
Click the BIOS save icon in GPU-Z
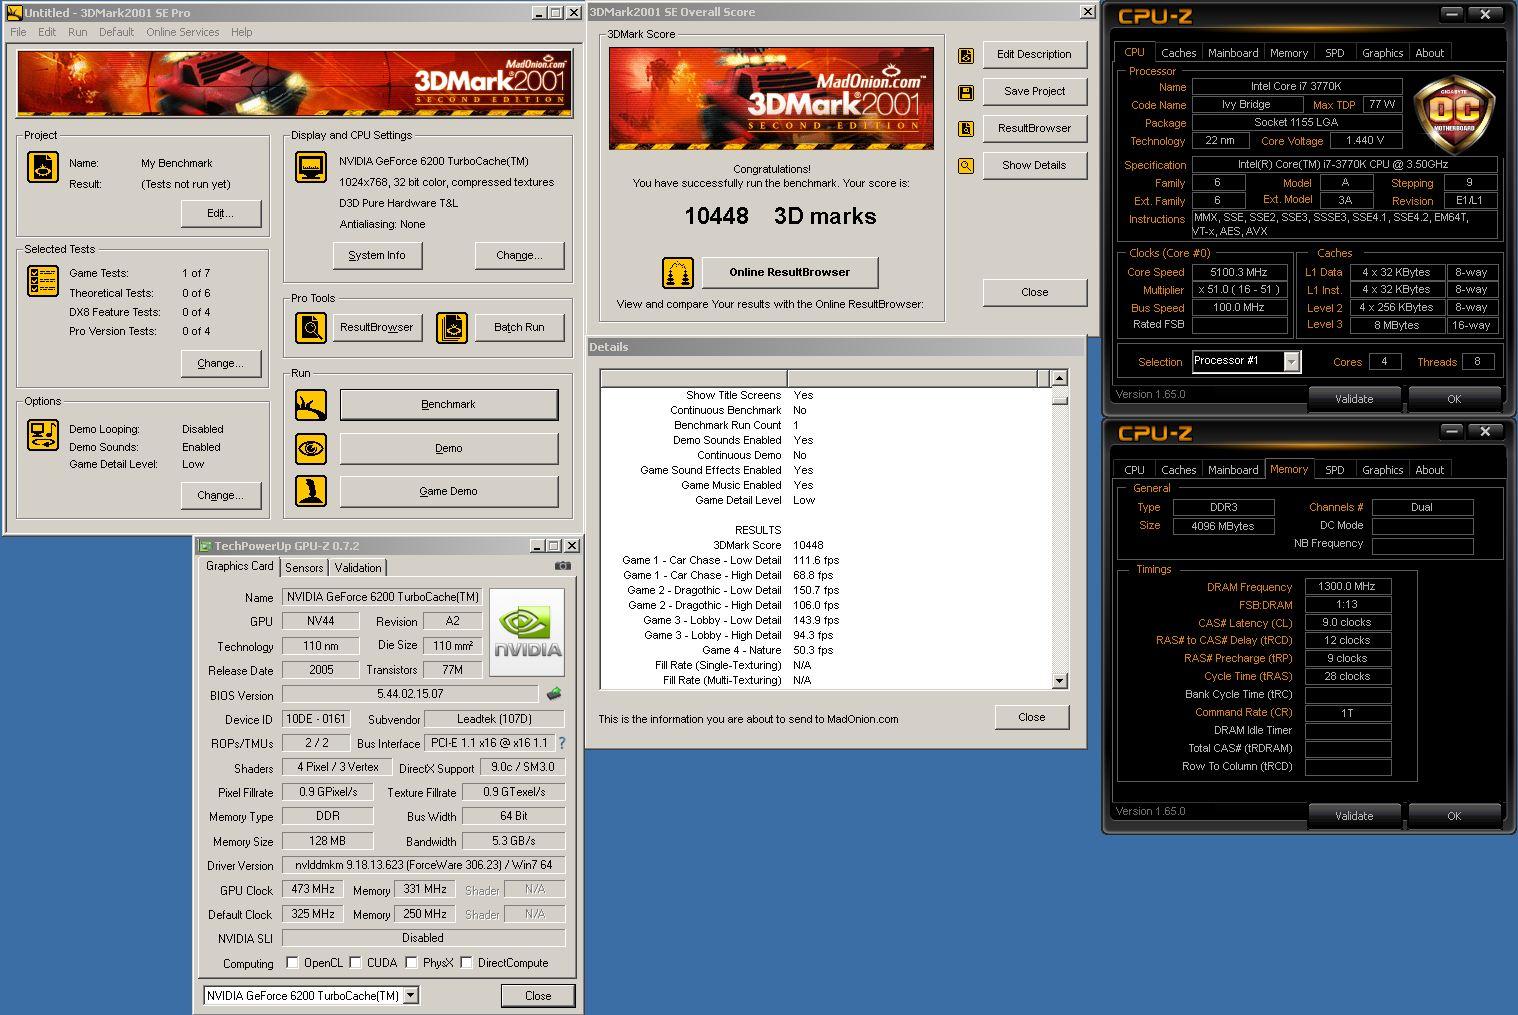[554, 693]
